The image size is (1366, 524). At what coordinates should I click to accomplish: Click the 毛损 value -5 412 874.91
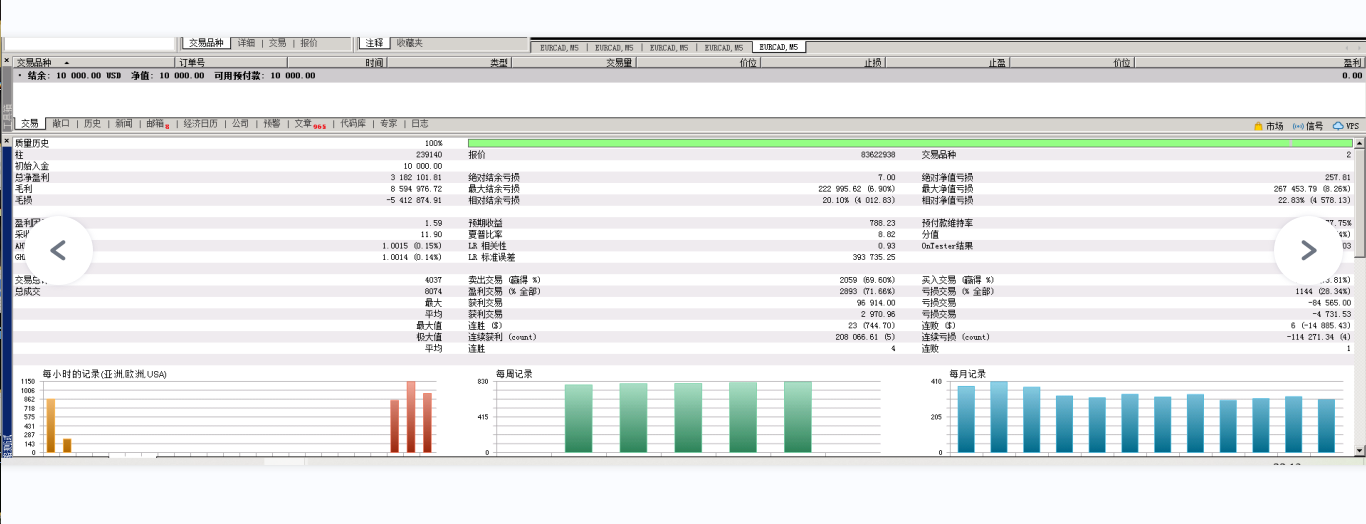click(414, 200)
